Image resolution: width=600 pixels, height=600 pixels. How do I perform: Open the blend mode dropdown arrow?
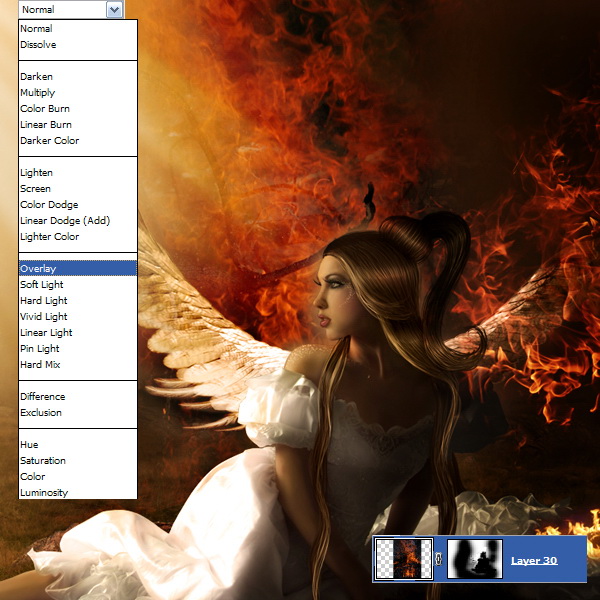pyautogui.click(x=114, y=10)
